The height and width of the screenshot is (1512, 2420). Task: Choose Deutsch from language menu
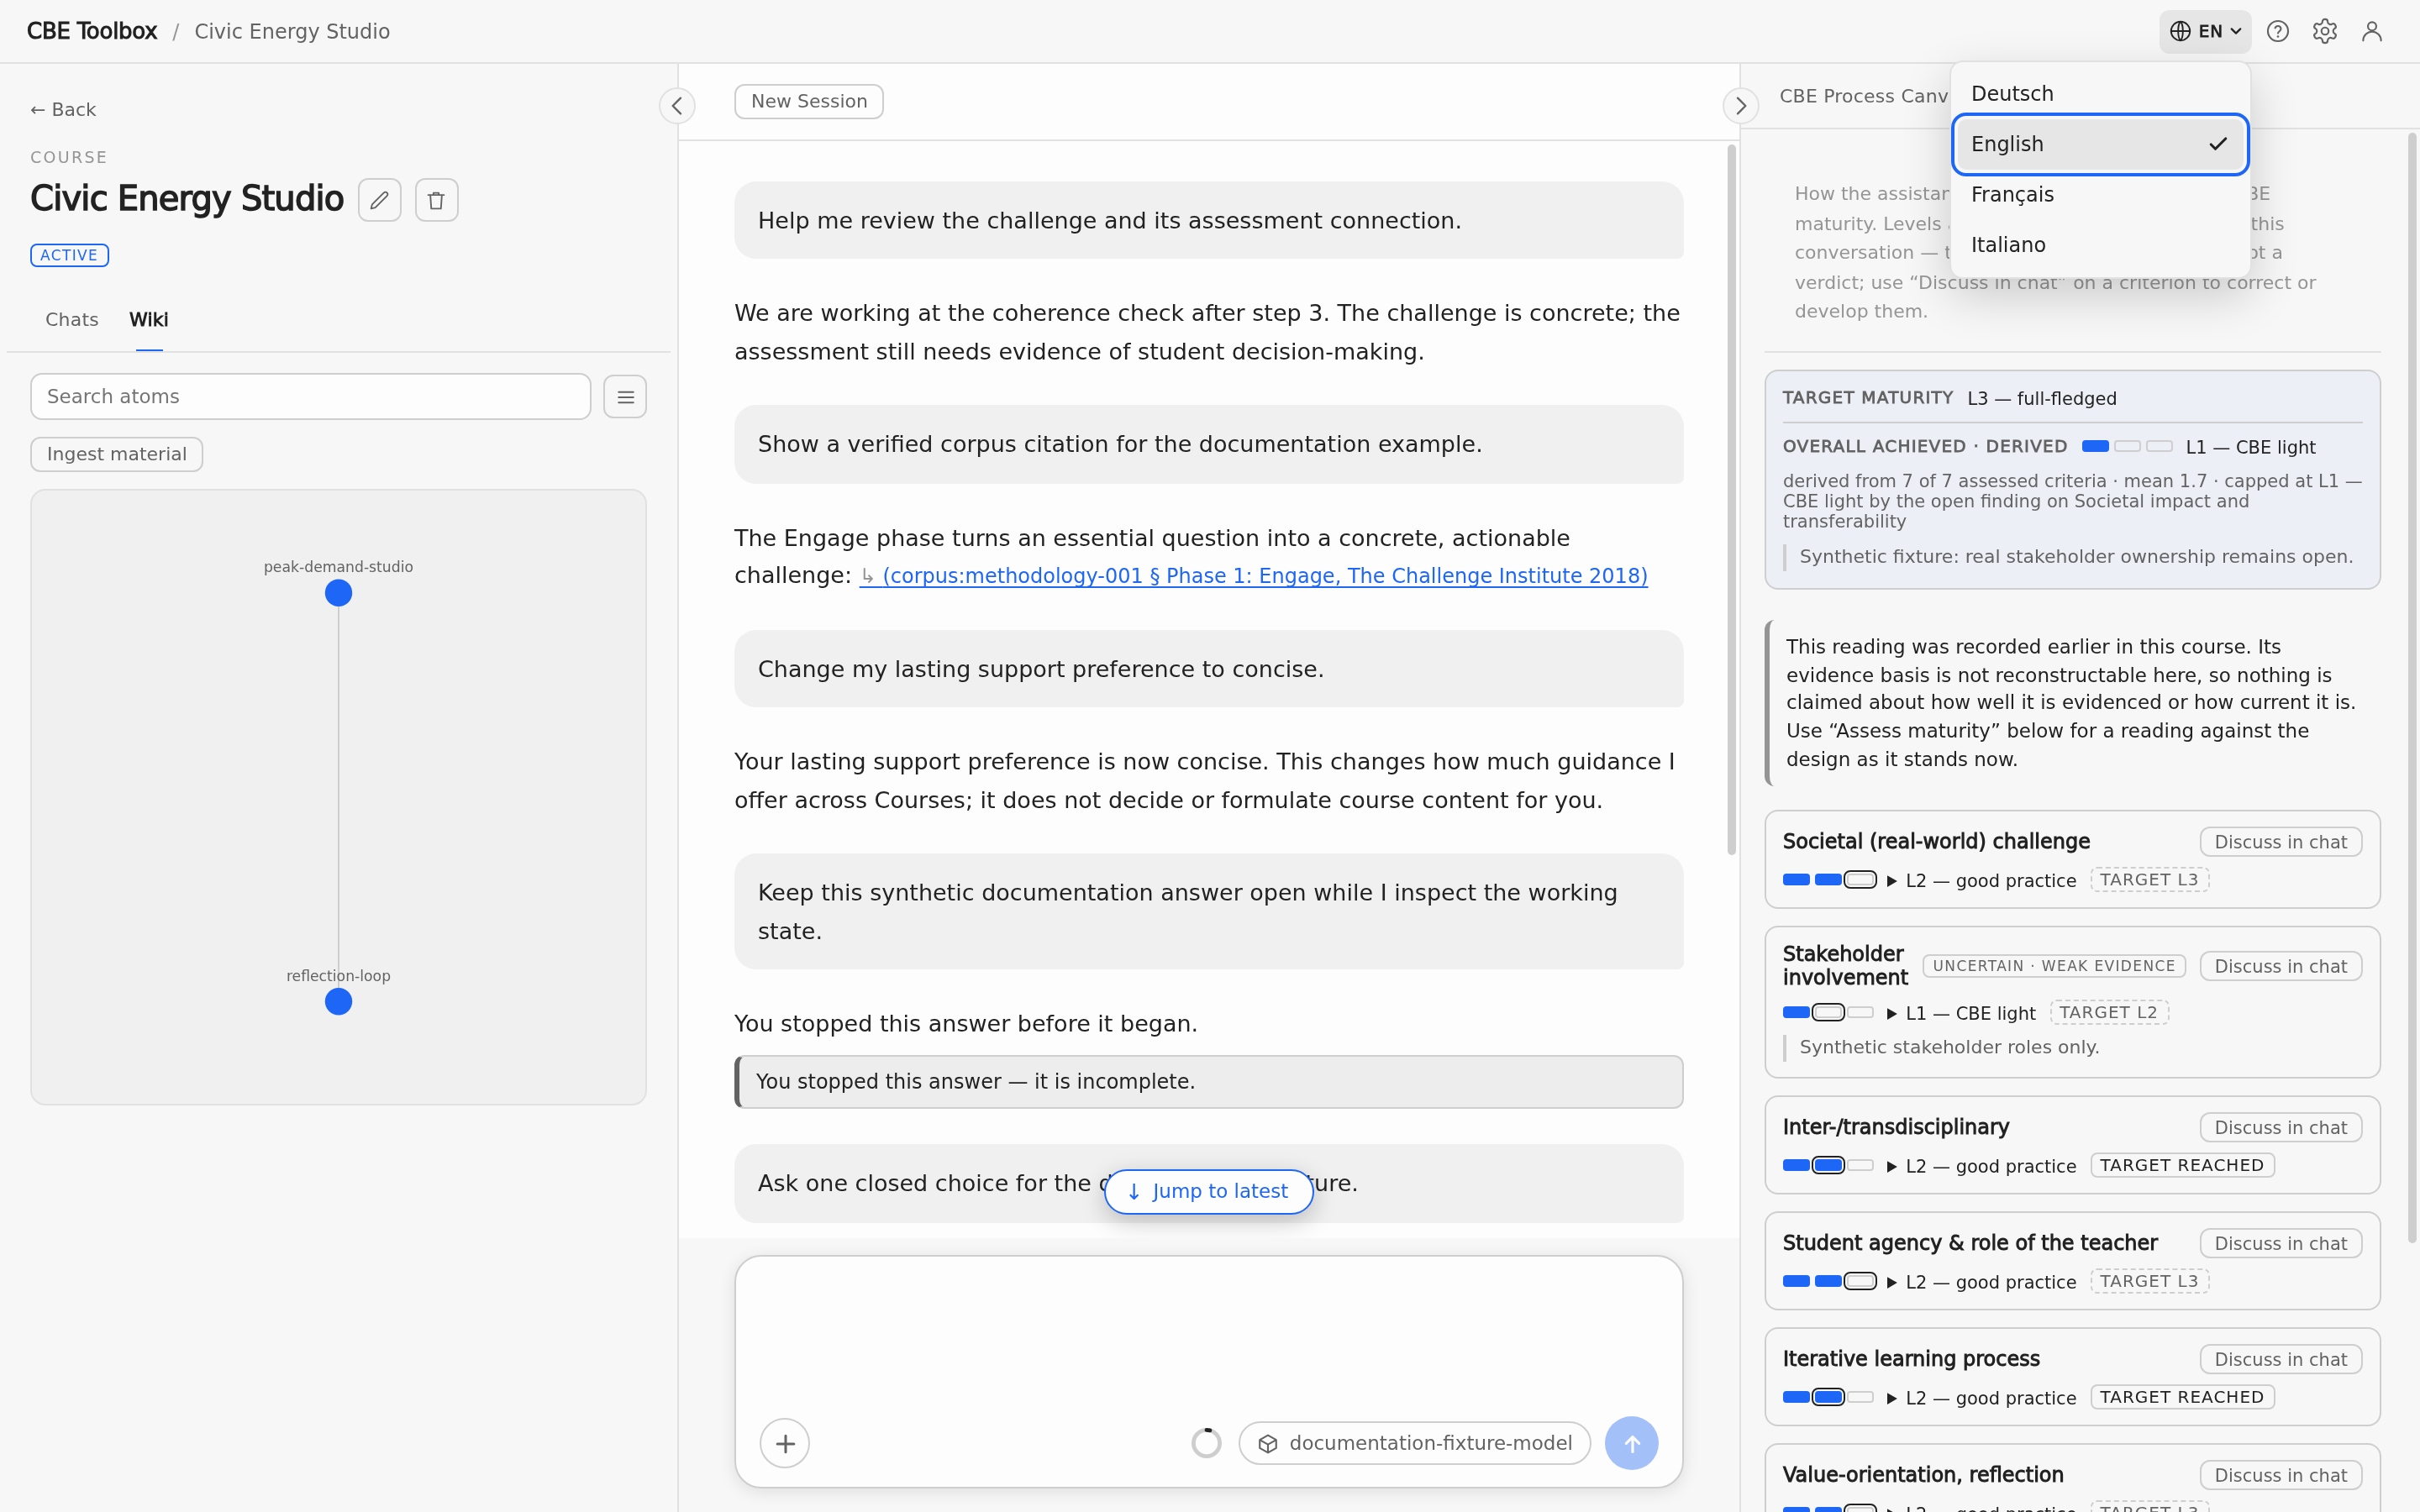2099,93
